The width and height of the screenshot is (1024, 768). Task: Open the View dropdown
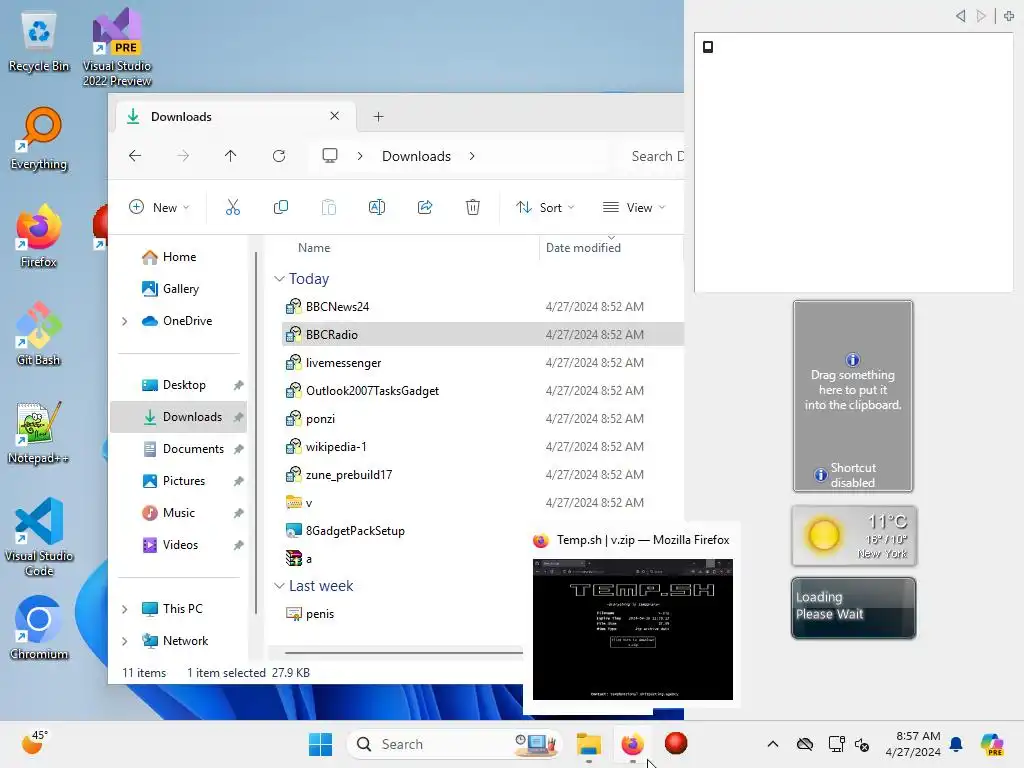coord(633,208)
